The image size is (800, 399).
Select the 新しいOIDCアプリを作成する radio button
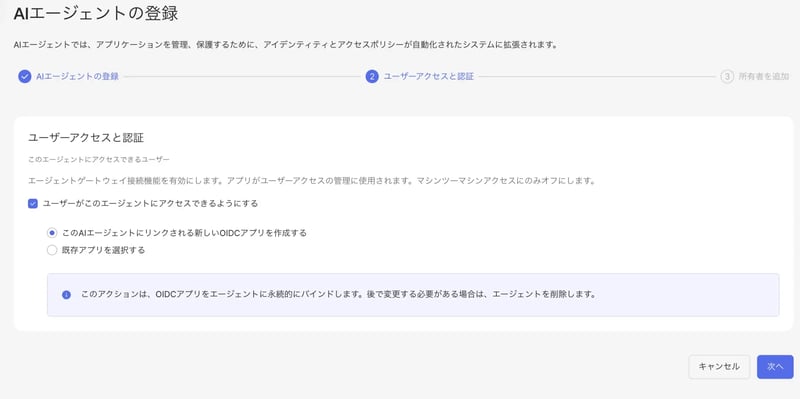coord(52,233)
